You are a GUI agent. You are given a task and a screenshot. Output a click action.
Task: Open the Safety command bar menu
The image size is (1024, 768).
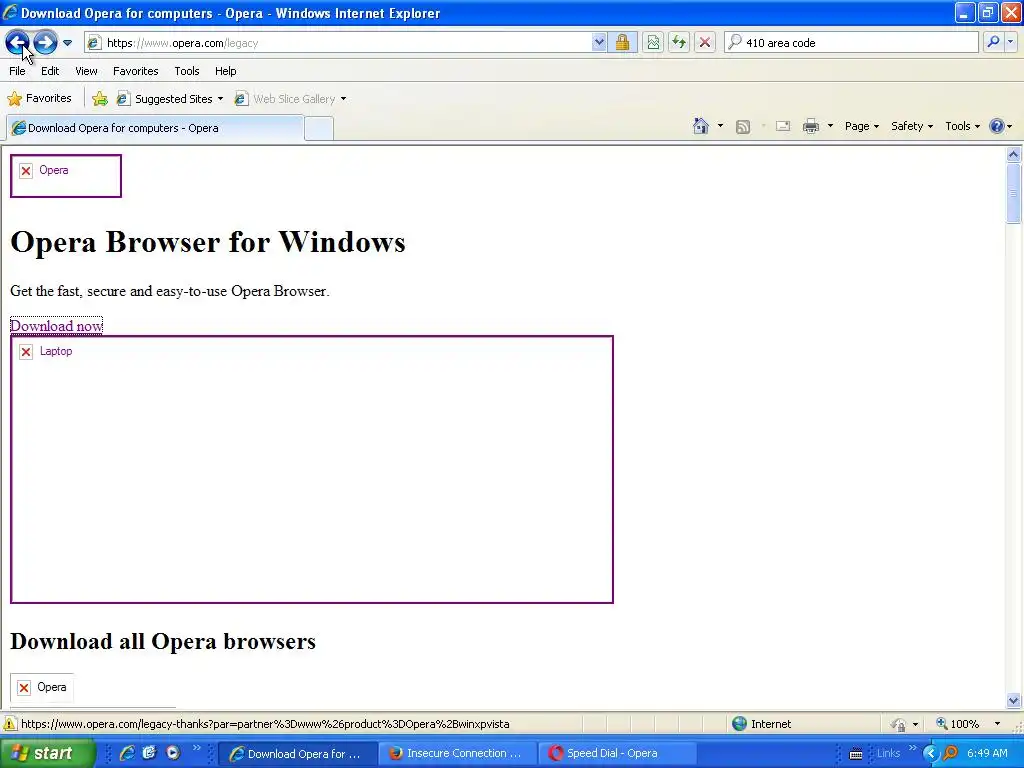[912, 126]
